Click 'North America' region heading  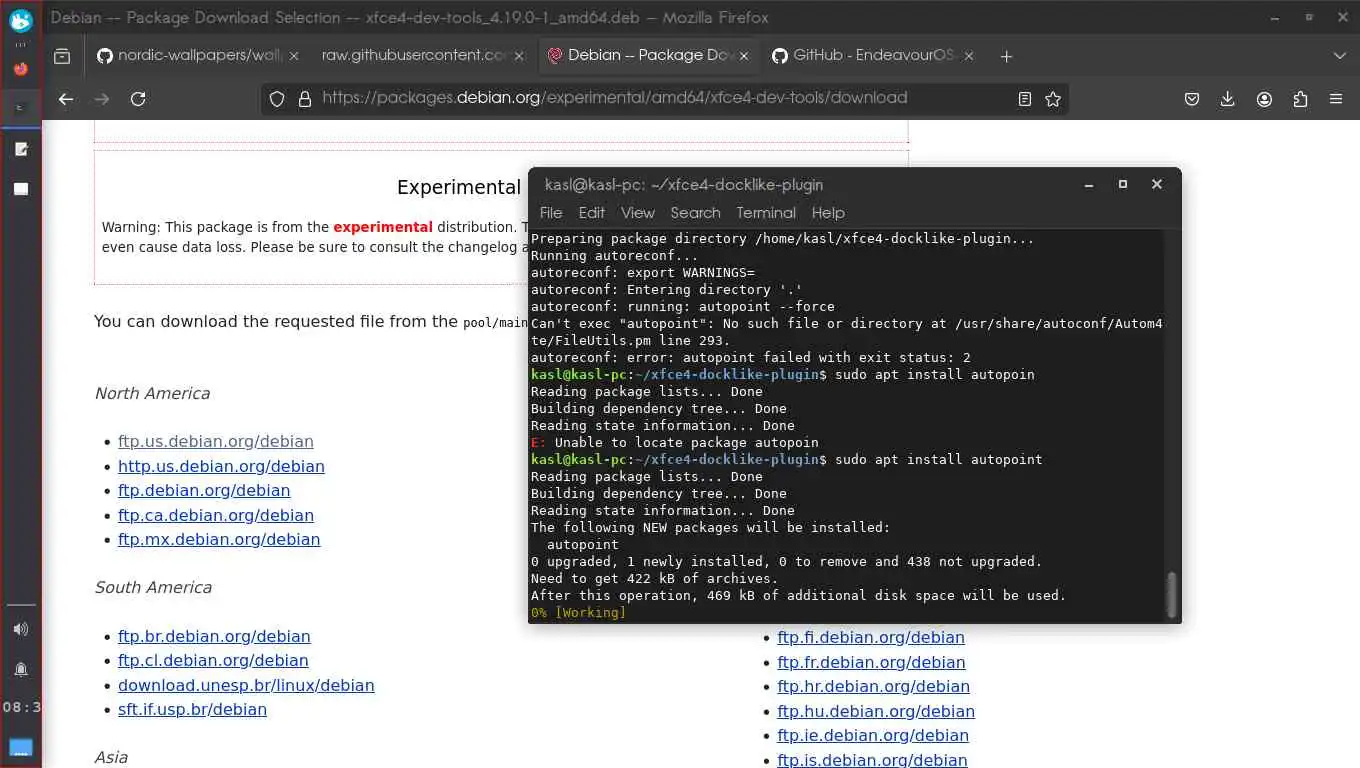(152, 393)
